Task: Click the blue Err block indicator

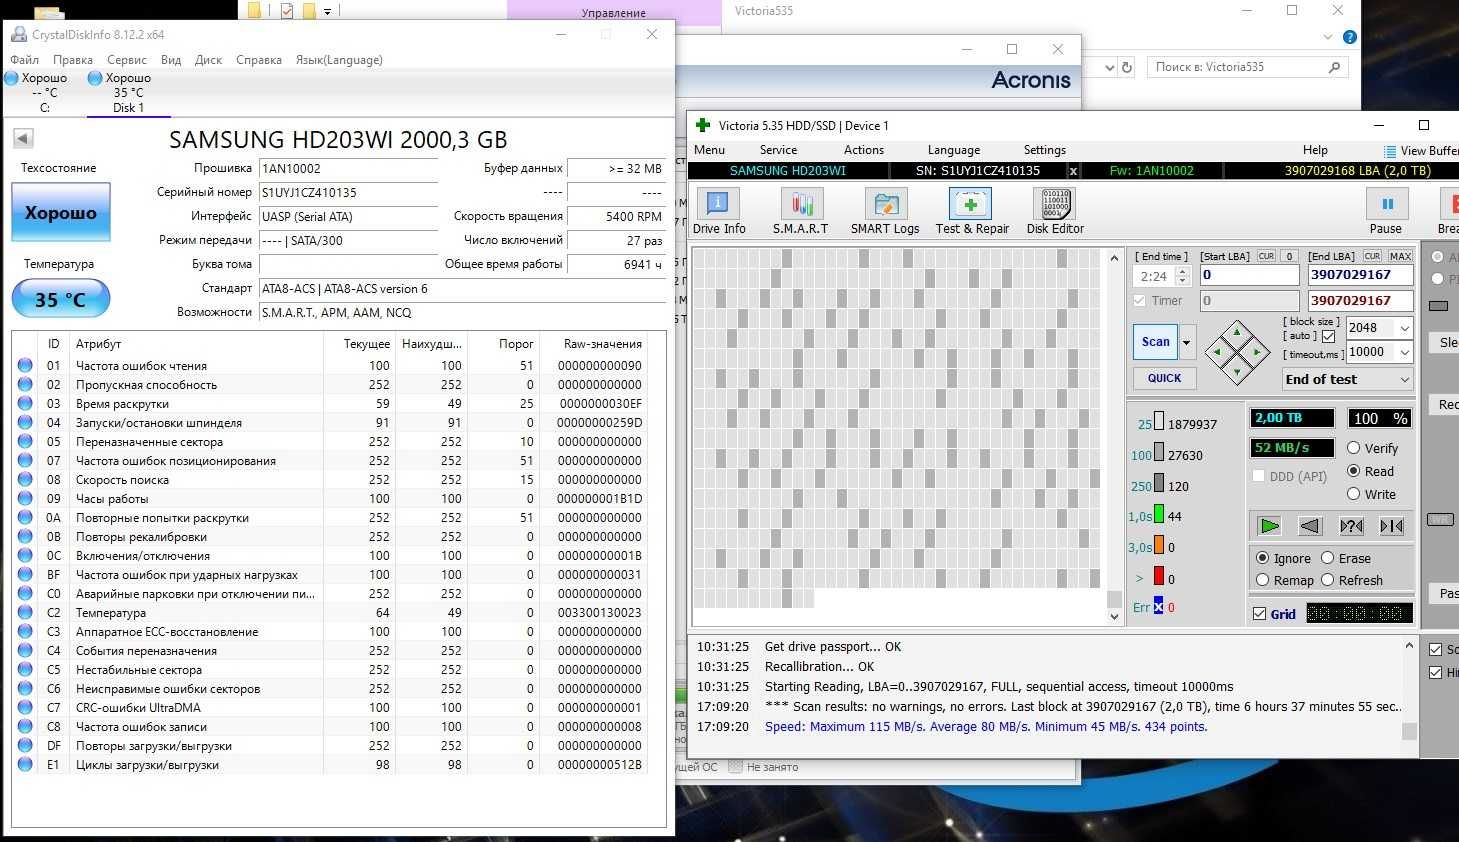Action: pos(1158,606)
